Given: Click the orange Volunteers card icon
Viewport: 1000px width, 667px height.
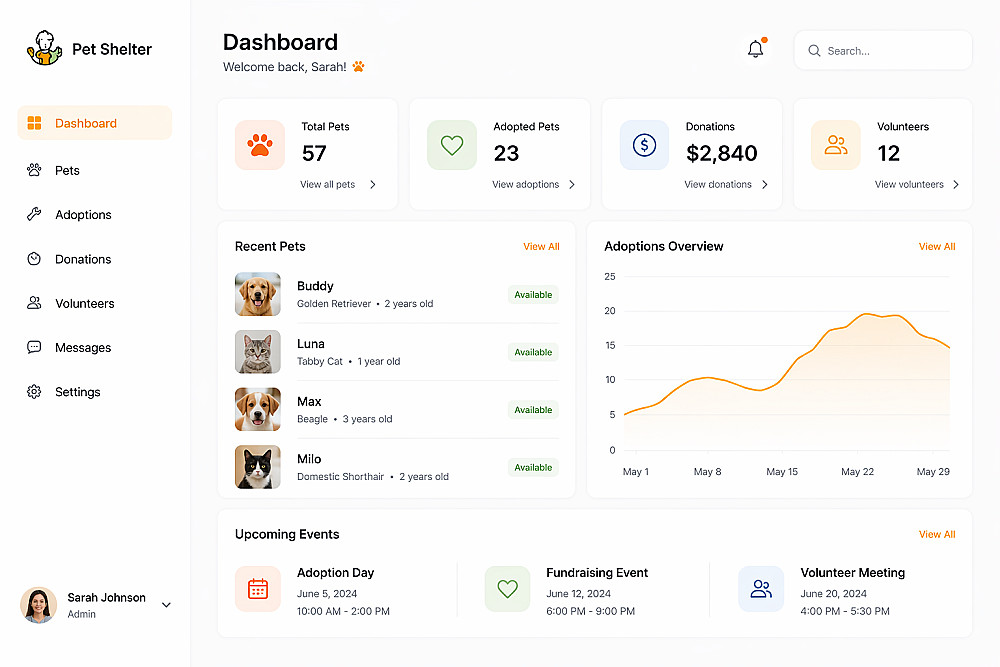Looking at the screenshot, I should tap(835, 145).
